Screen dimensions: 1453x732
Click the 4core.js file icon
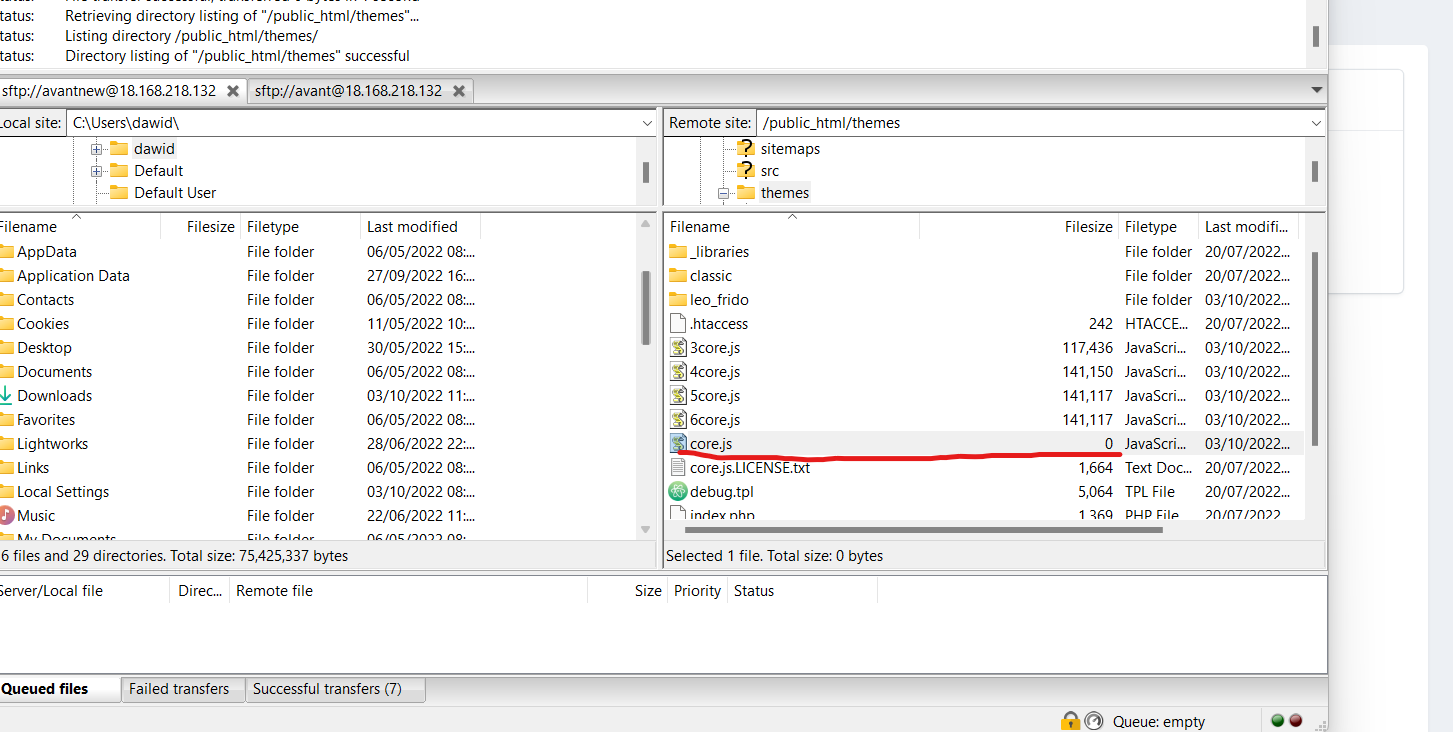678,371
